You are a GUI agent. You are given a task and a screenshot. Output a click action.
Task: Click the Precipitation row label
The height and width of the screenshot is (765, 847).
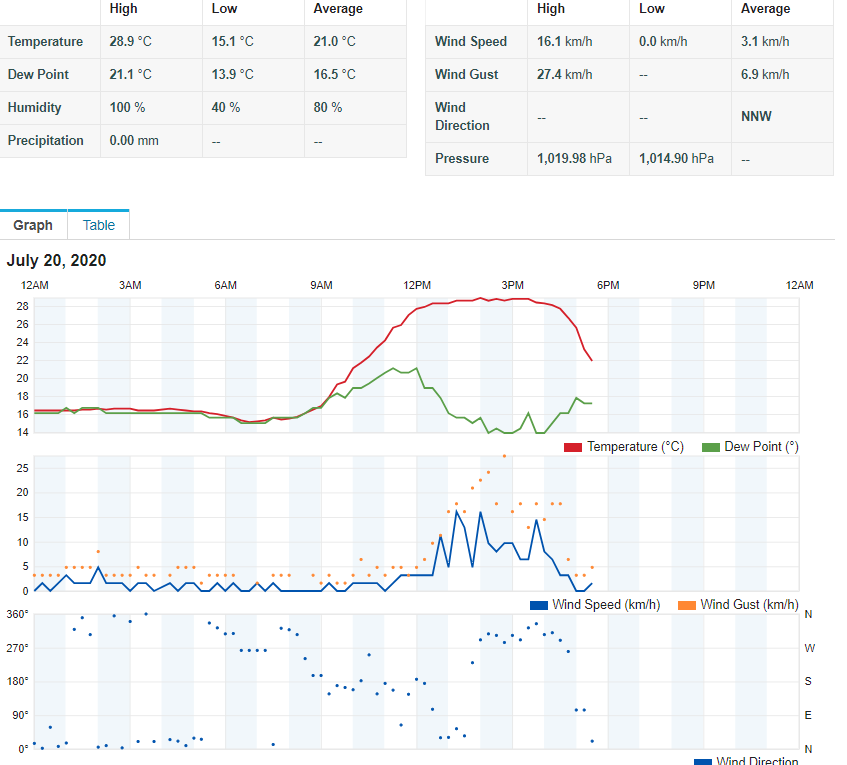[x=45, y=140]
